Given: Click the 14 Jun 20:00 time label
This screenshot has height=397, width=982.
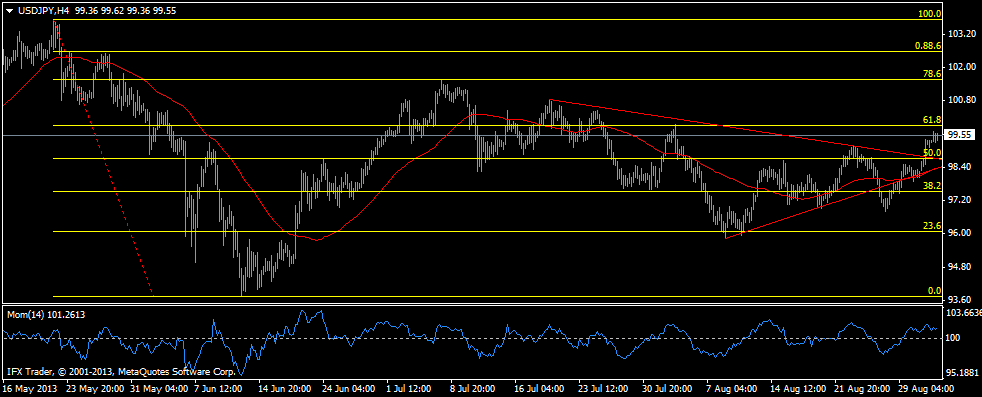Looking at the screenshot, I should [x=285, y=388].
